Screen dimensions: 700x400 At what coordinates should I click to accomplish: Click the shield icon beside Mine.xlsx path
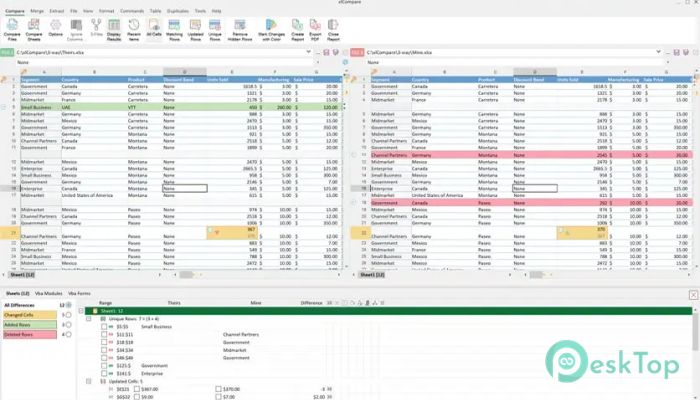686,53
